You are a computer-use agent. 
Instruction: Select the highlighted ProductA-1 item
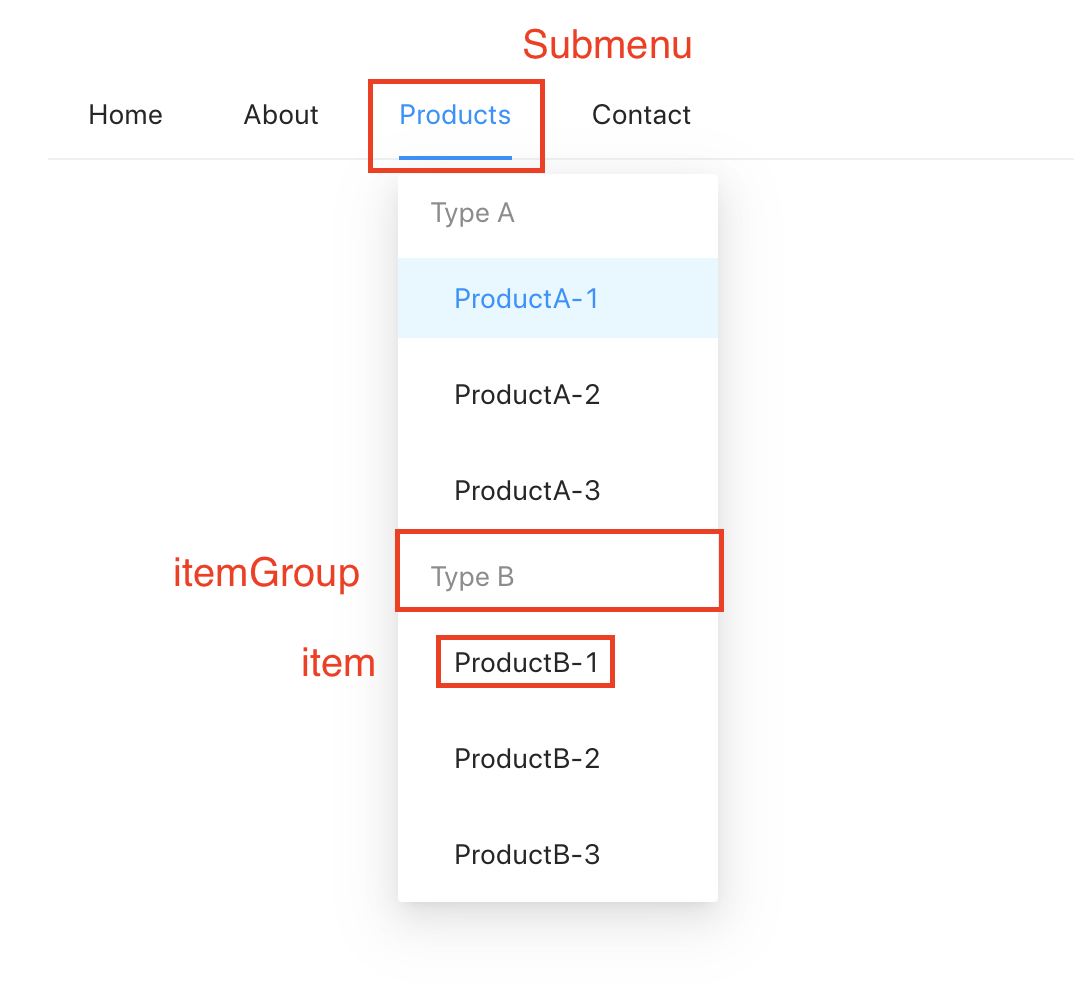pyautogui.click(x=526, y=298)
